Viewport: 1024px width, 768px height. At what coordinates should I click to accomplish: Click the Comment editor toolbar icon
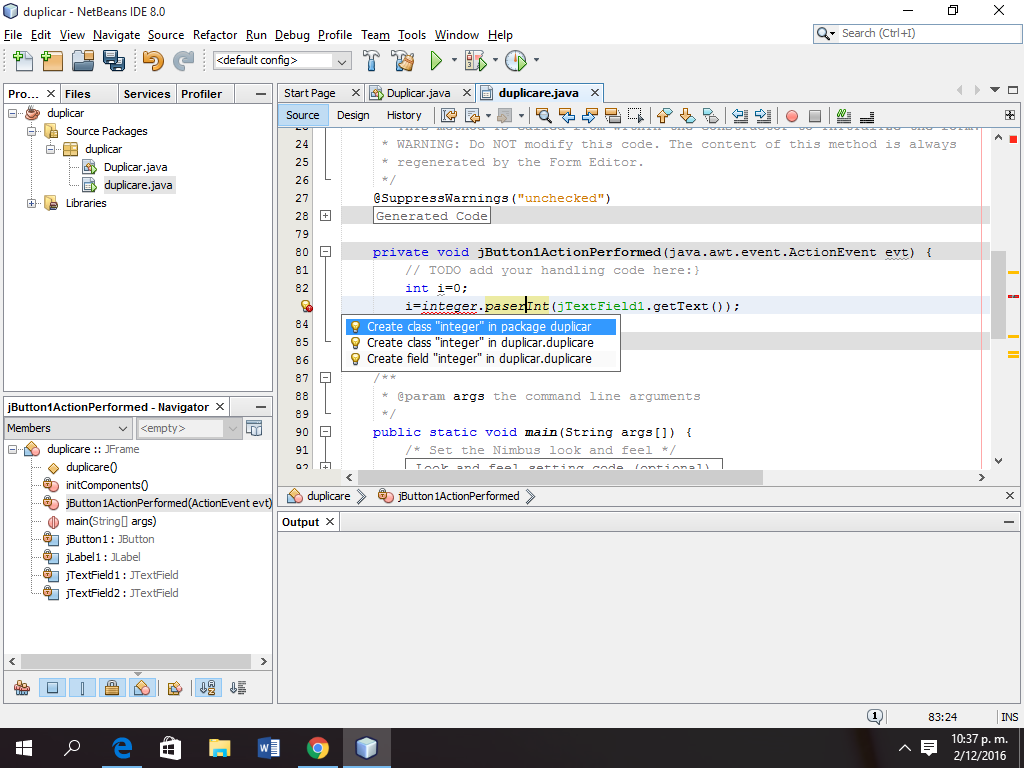[x=844, y=116]
